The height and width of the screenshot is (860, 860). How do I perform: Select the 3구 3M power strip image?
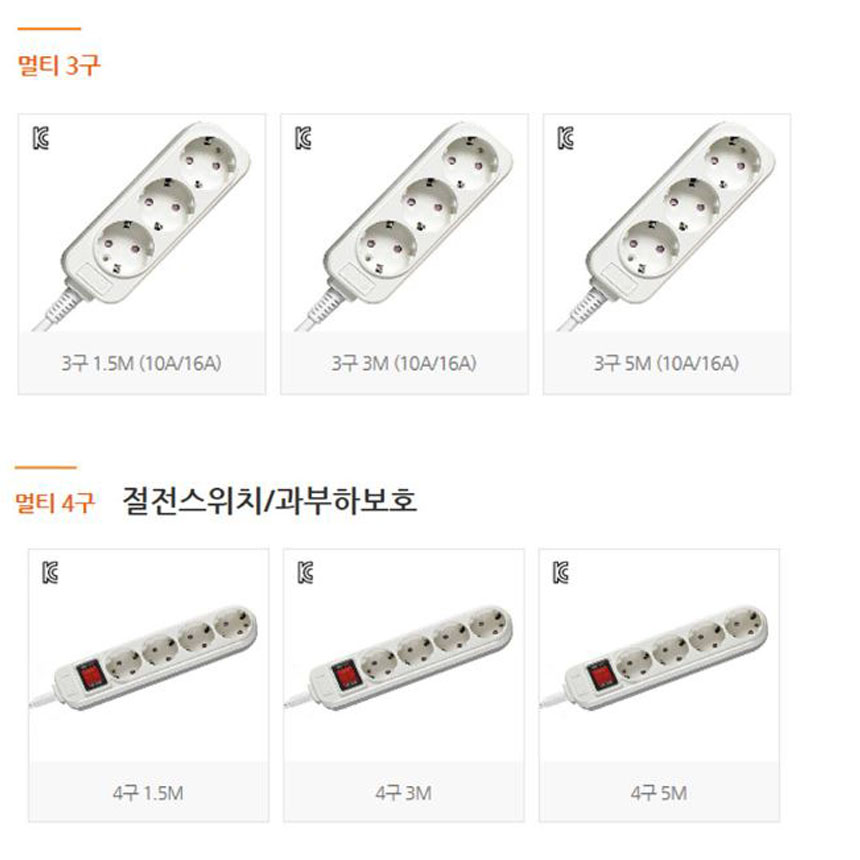click(404, 227)
